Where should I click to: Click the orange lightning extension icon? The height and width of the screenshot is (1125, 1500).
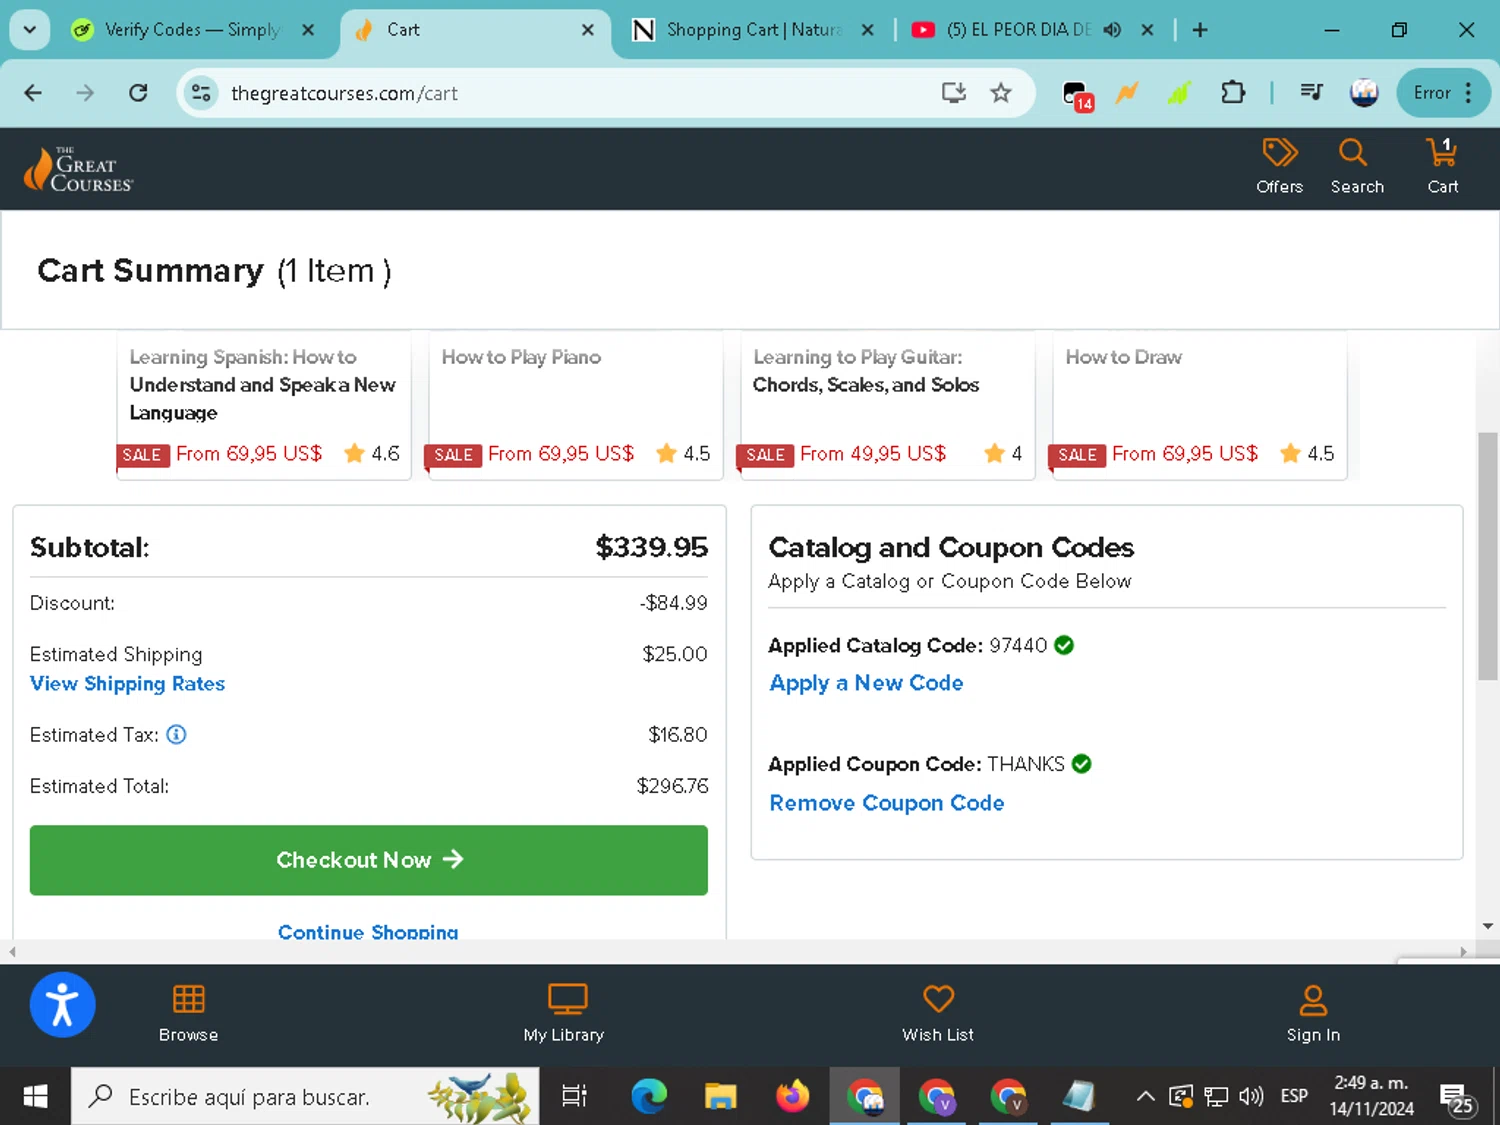click(x=1127, y=93)
